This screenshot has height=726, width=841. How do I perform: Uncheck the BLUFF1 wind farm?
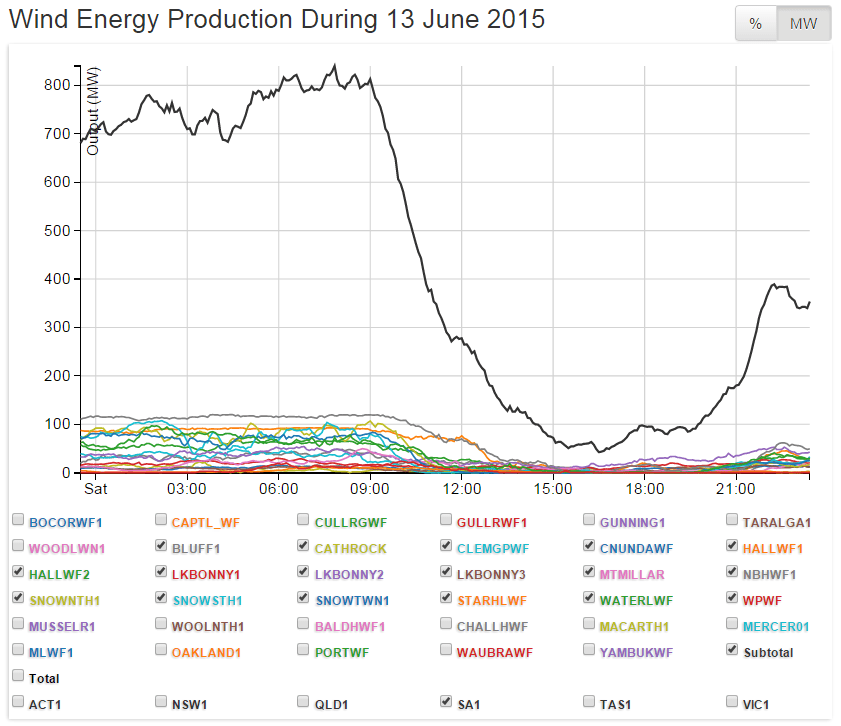tap(161, 546)
